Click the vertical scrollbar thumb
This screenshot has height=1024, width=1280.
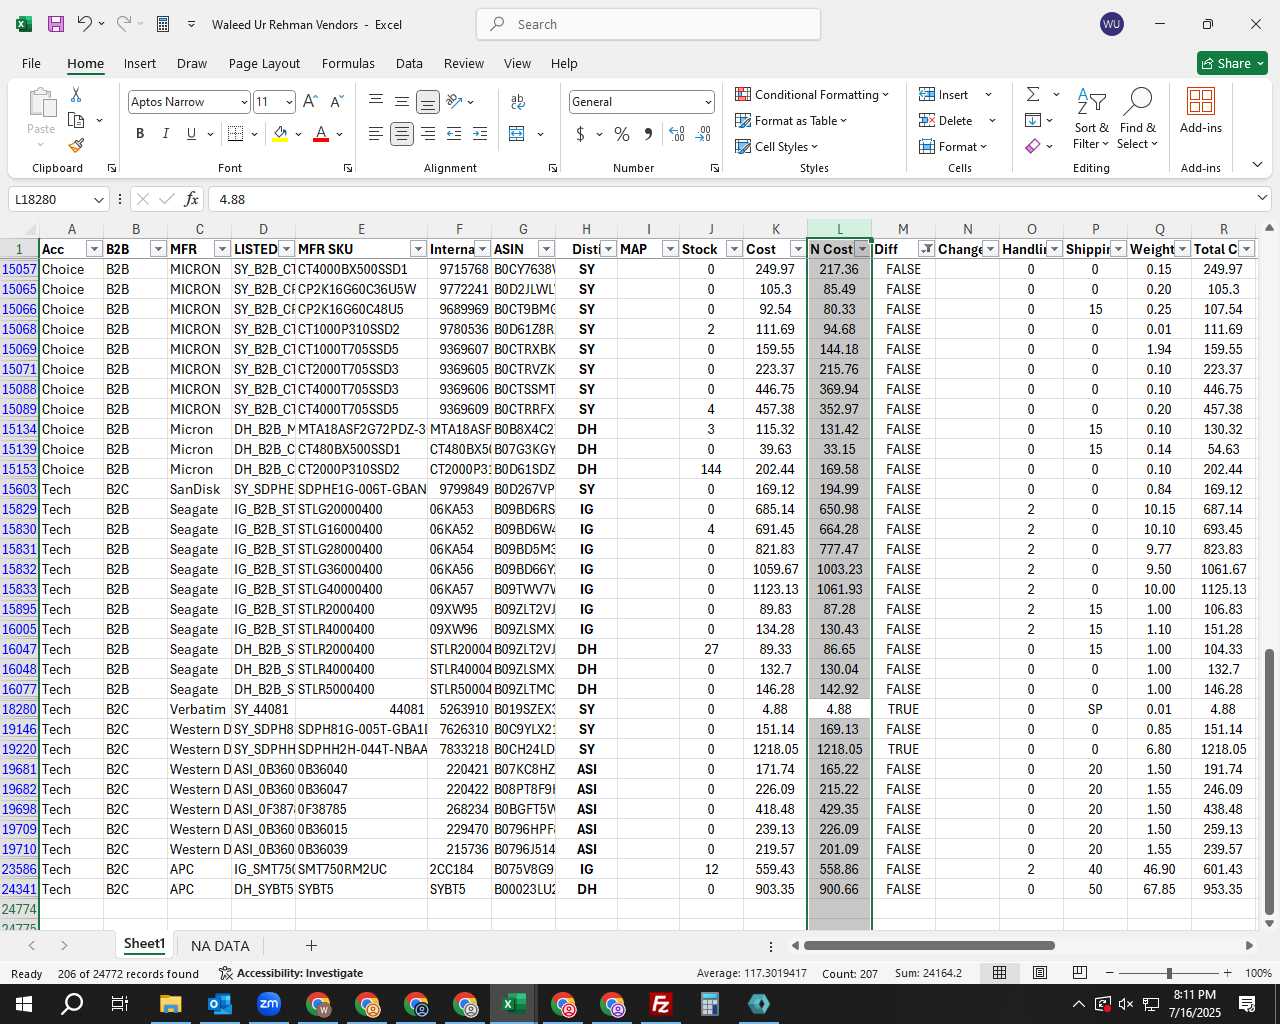1270,782
